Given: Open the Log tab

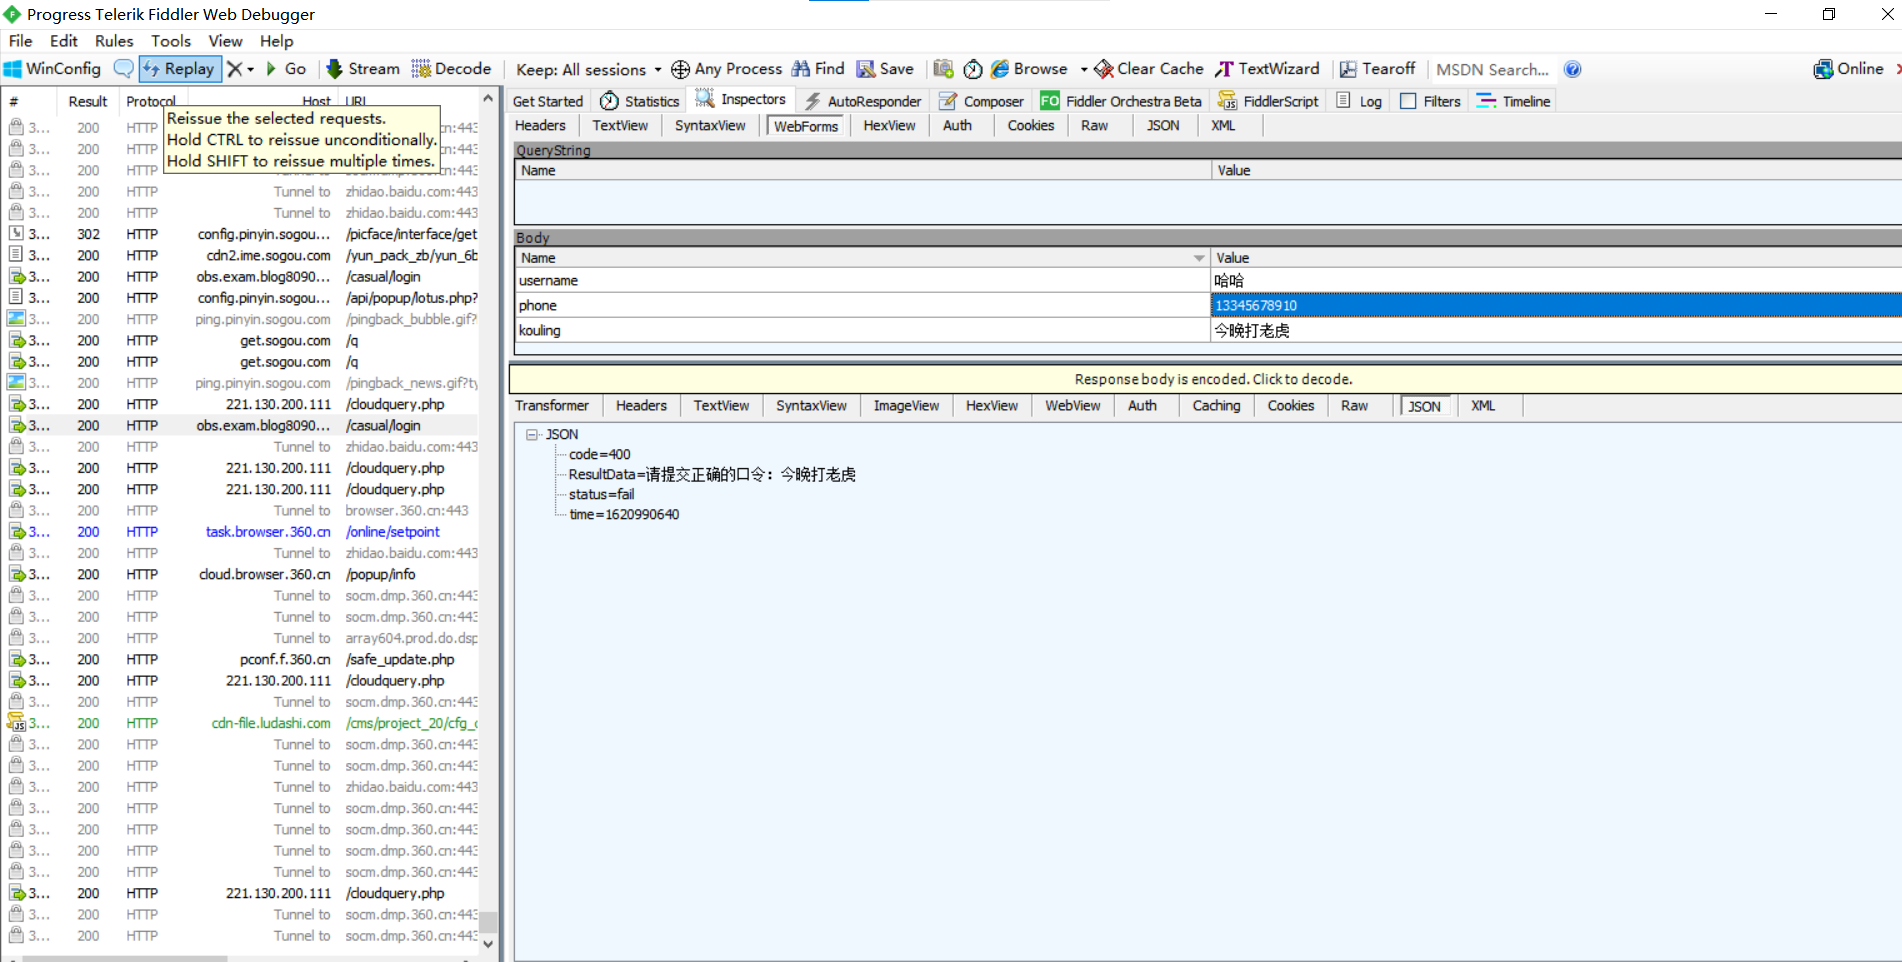Looking at the screenshot, I should [x=1359, y=101].
